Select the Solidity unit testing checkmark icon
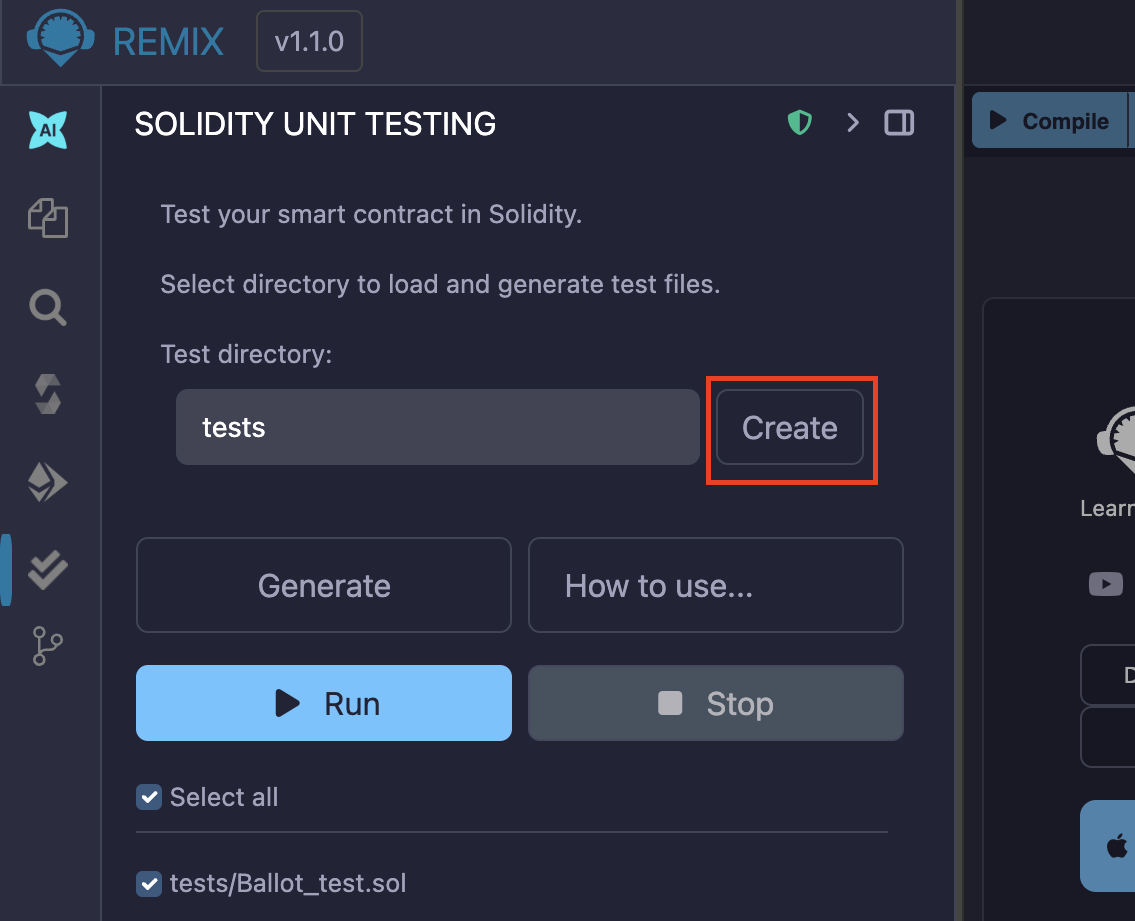 click(x=48, y=570)
